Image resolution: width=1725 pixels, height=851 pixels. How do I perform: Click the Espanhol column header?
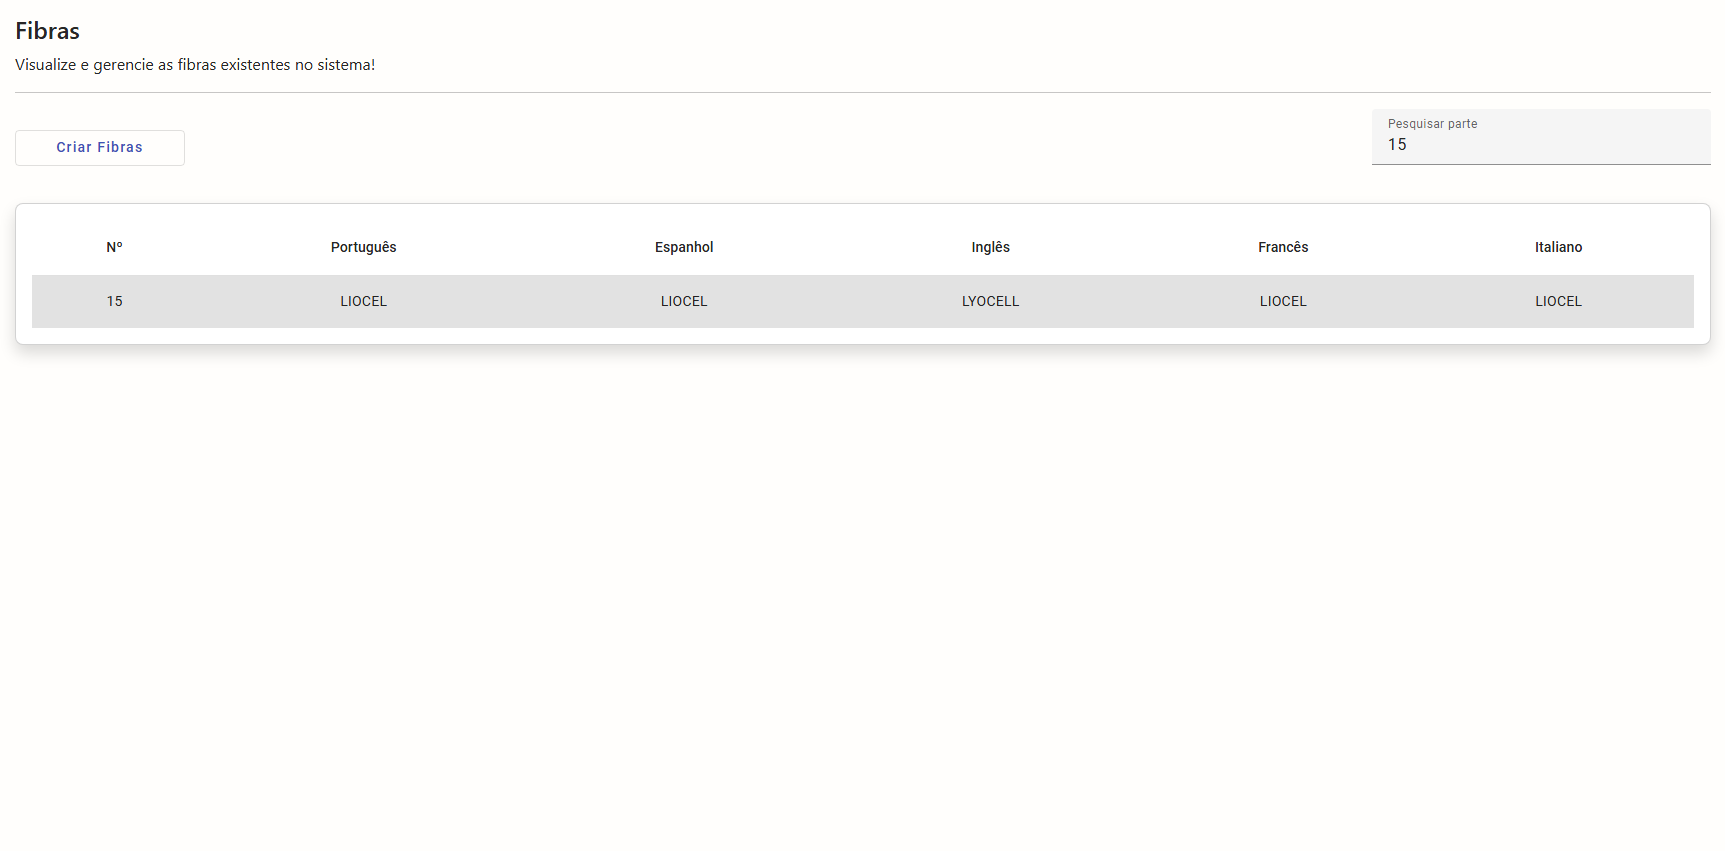[684, 247]
